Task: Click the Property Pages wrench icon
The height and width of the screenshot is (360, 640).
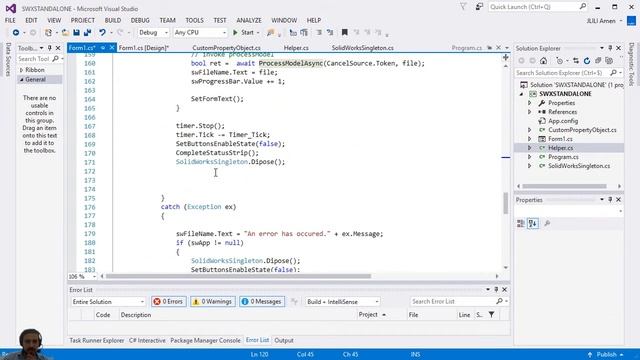Action: pos(547,223)
